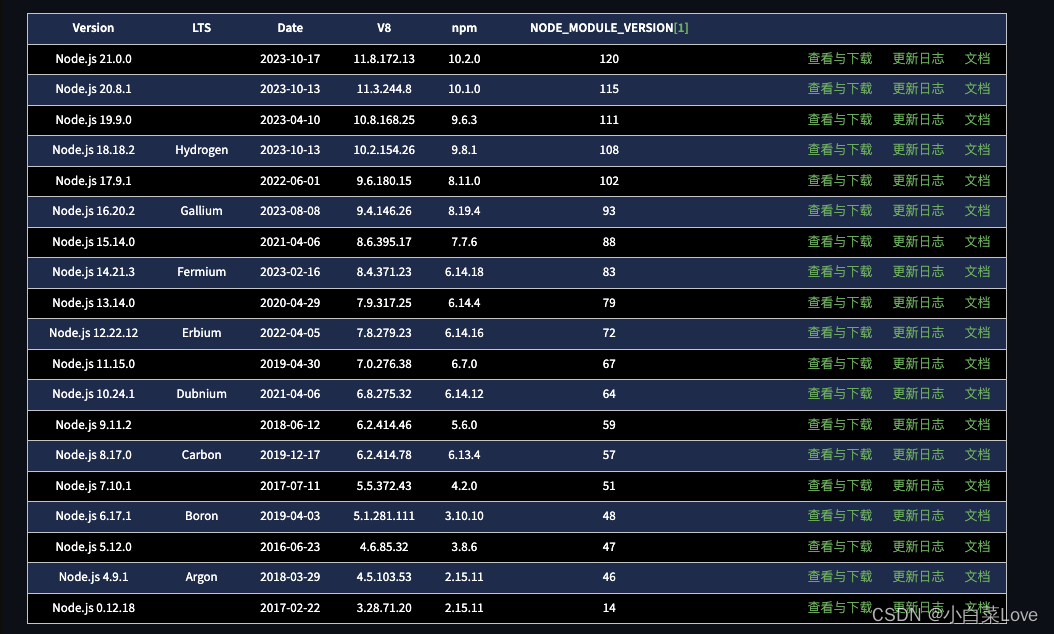Click the Date column header
Viewport: 1054px width, 634px height.
(290, 28)
